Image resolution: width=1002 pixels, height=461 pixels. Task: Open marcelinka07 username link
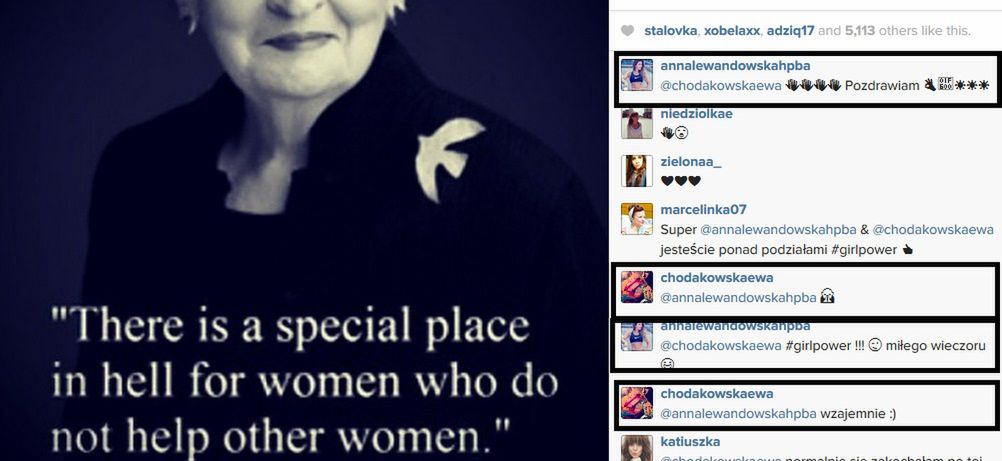click(703, 210)
